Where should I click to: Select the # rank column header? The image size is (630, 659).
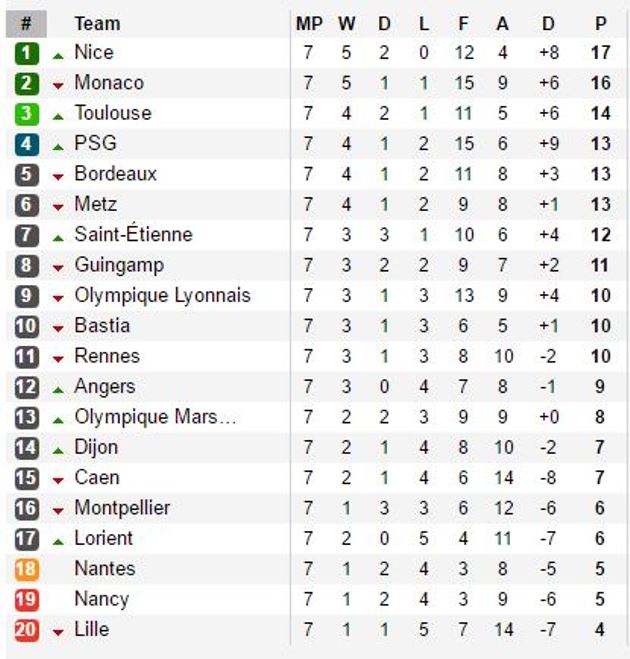(x=26, y=24)
